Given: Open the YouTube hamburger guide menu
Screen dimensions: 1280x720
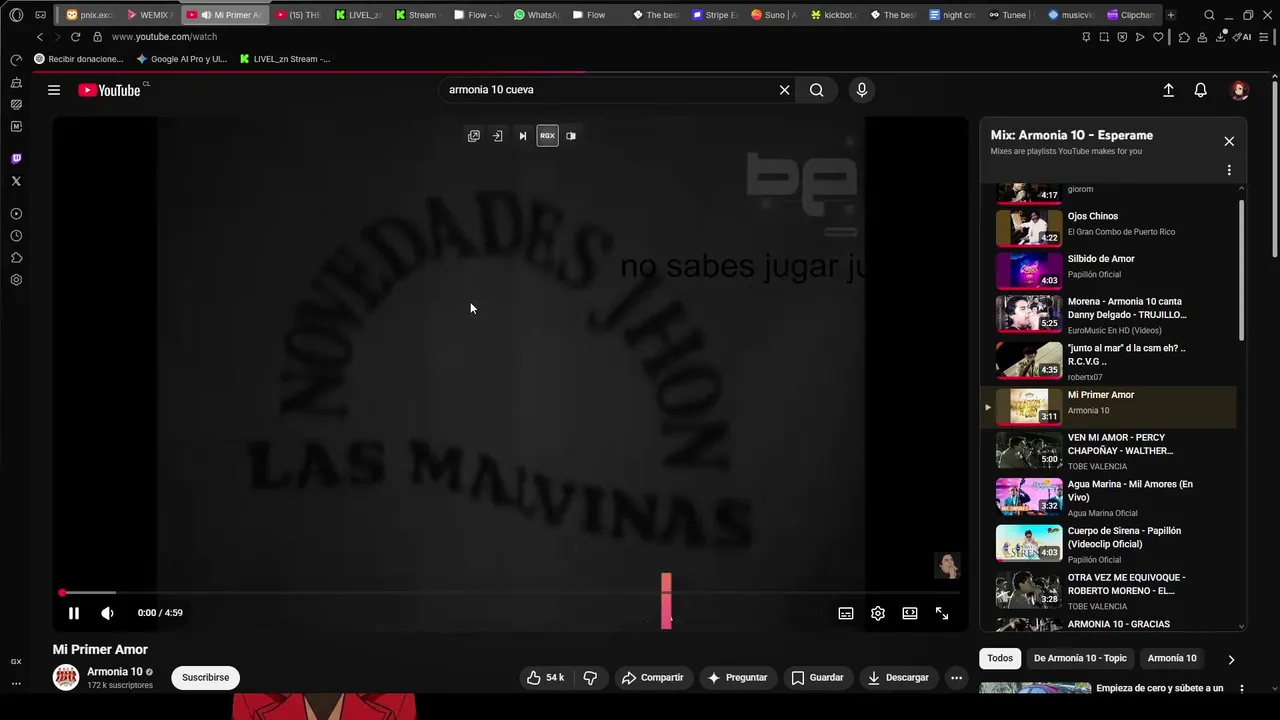Looking at the screenshot, I should pyautogui.click(x=54, y=90).
